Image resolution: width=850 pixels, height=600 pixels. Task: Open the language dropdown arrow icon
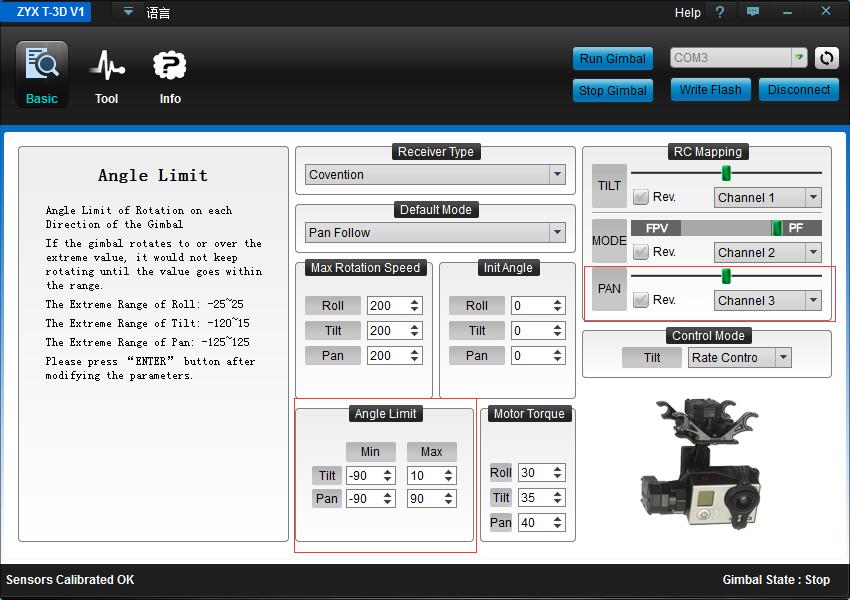pos(128,12)
